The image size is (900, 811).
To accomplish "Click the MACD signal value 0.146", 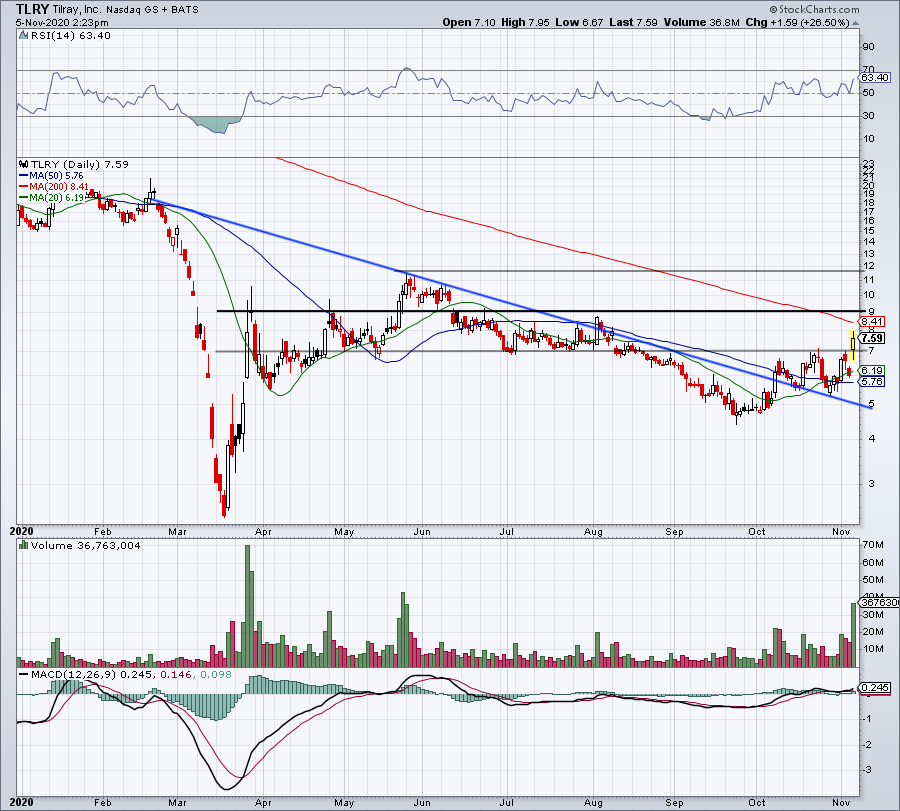I will (176, 674).
